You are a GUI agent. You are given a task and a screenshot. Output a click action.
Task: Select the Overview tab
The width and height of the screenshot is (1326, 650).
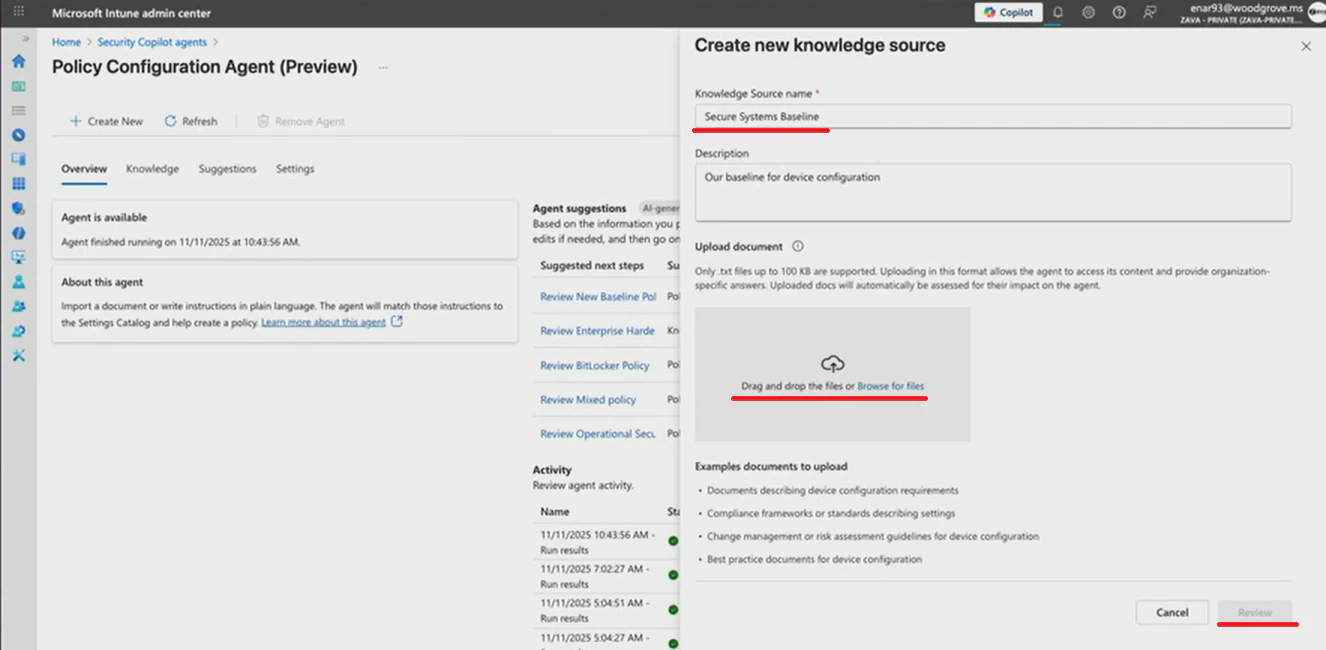(84, 169)
